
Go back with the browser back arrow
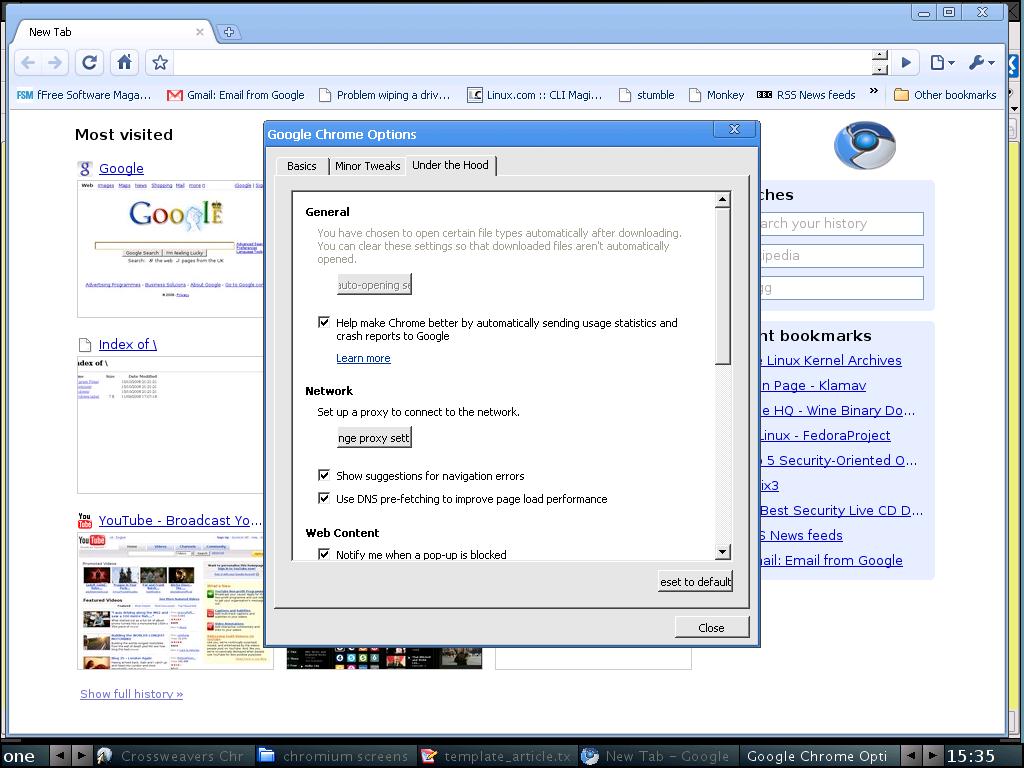pos(28,63)
